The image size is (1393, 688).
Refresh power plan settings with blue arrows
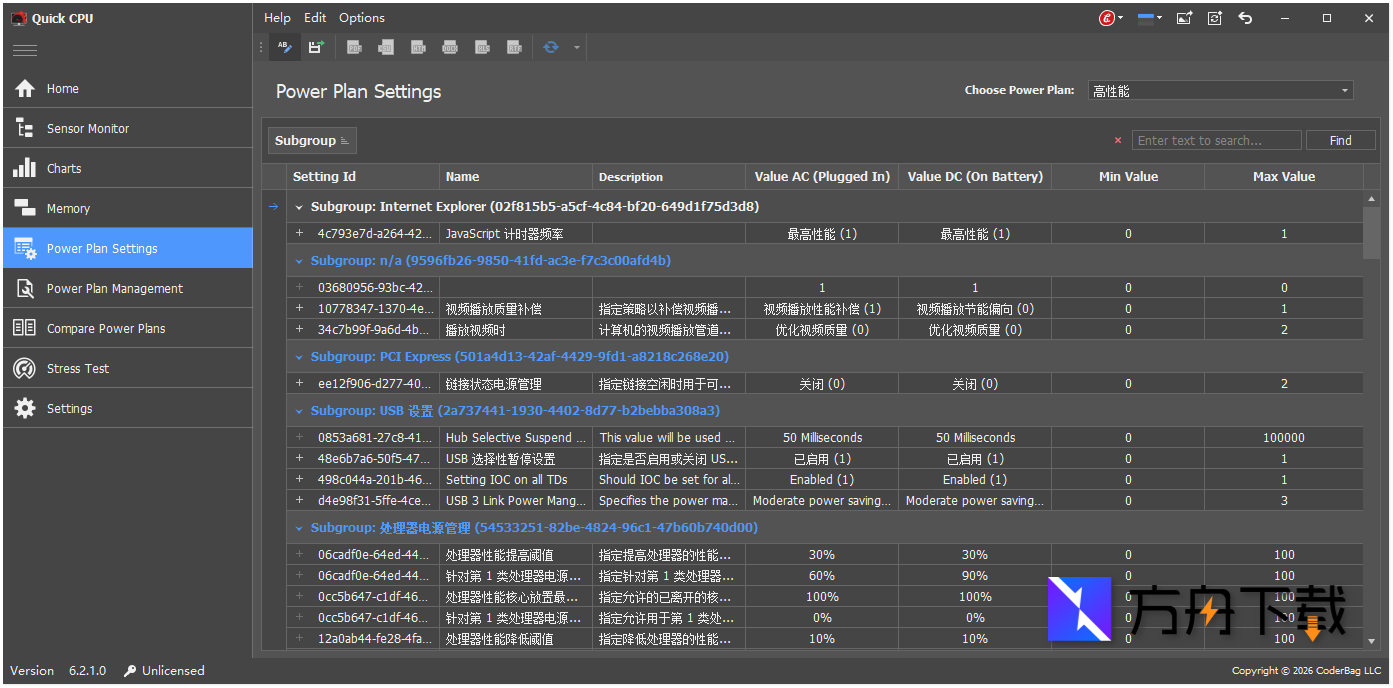click(x=551, y=47)
